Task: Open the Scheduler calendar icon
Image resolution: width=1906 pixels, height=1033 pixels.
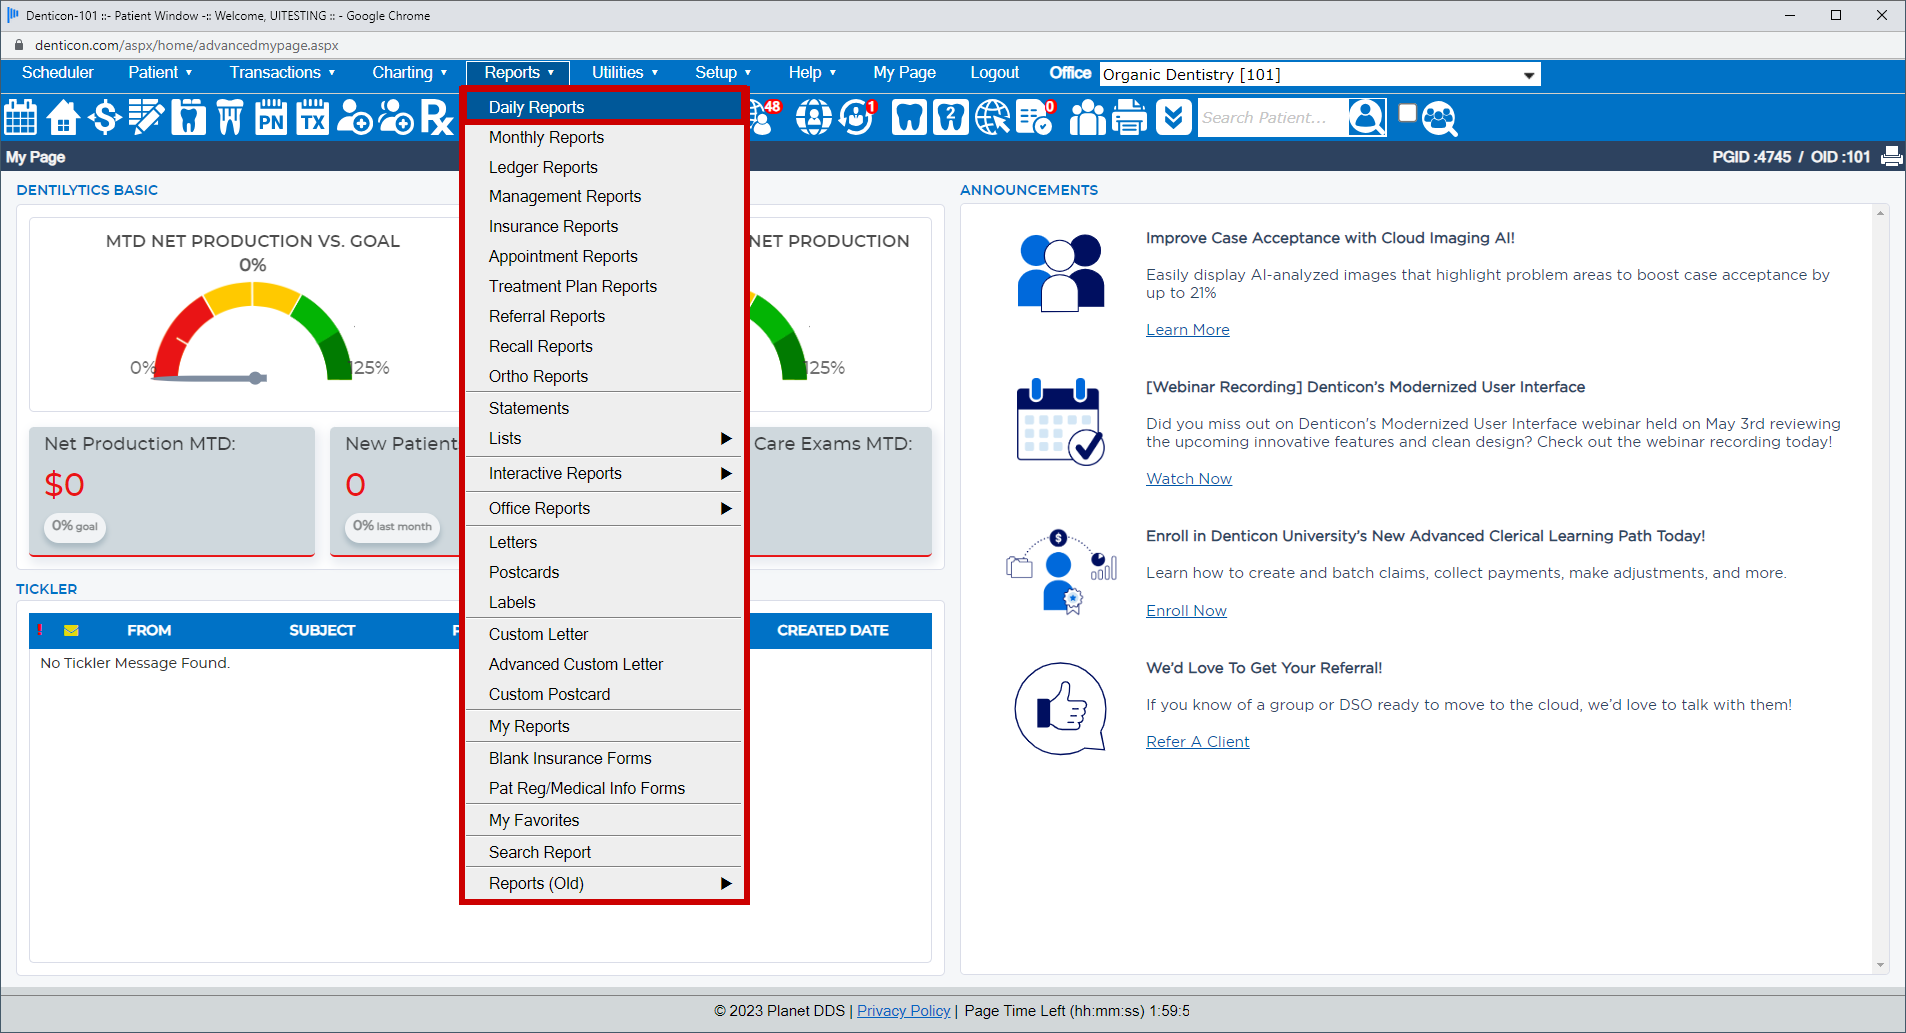Action: coord(20,118)
